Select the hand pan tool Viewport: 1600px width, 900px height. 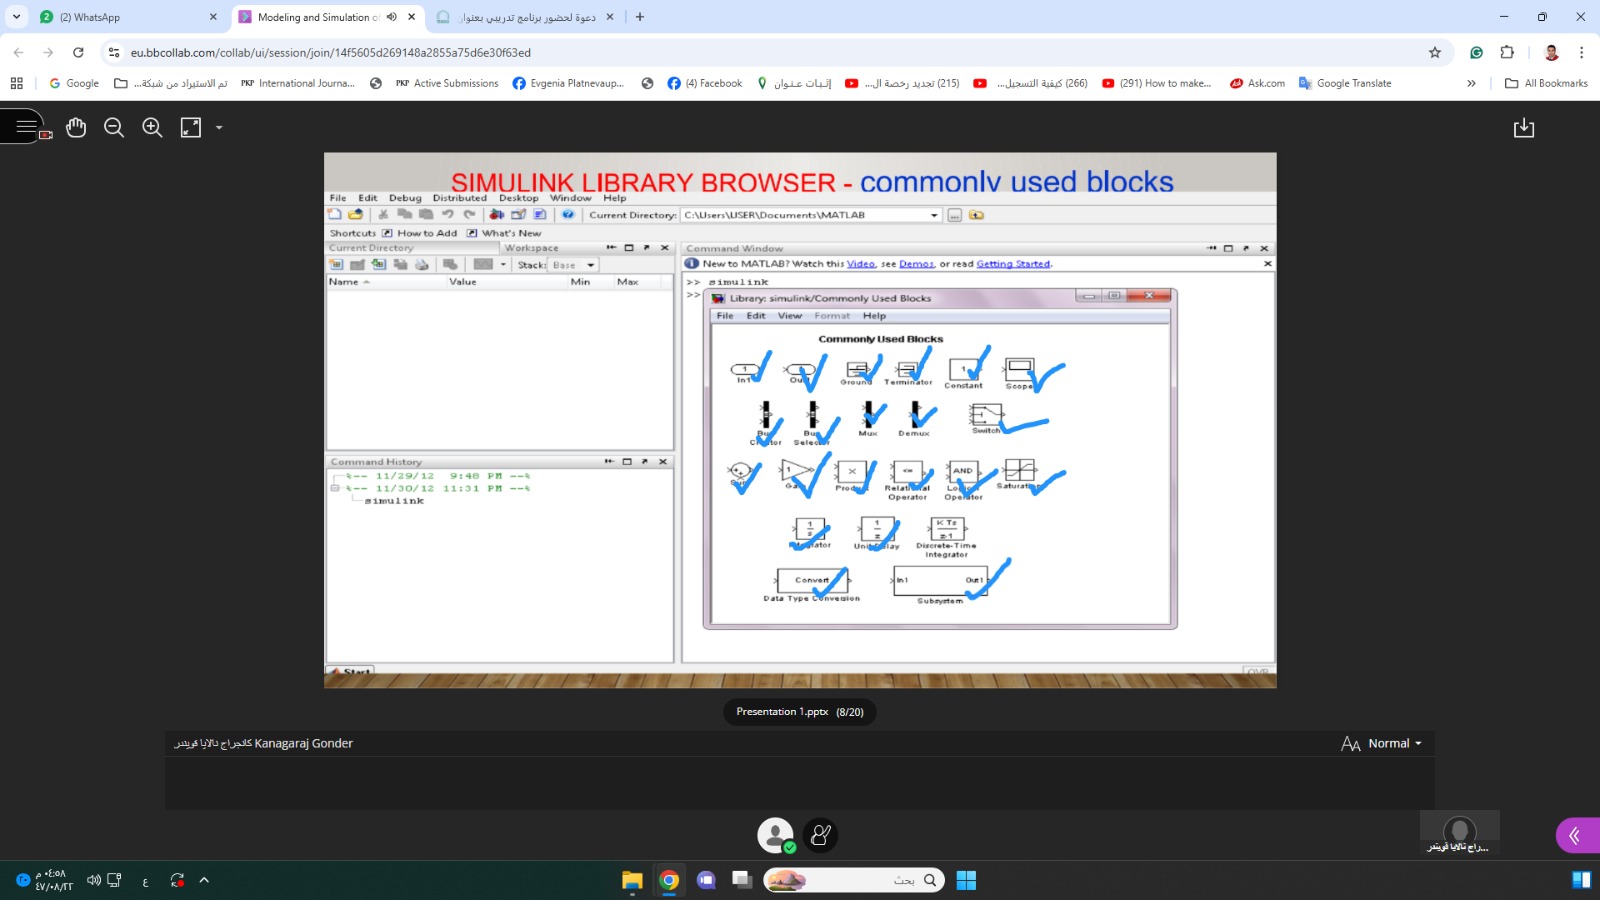pos(76,127)
